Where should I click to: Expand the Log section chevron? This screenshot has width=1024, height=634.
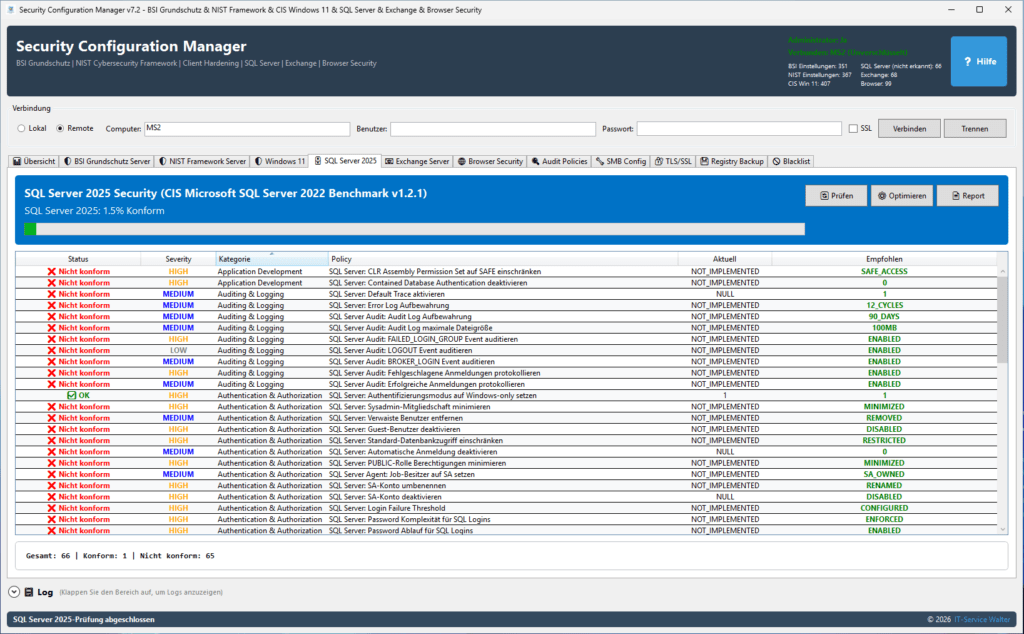coord(12,591)
